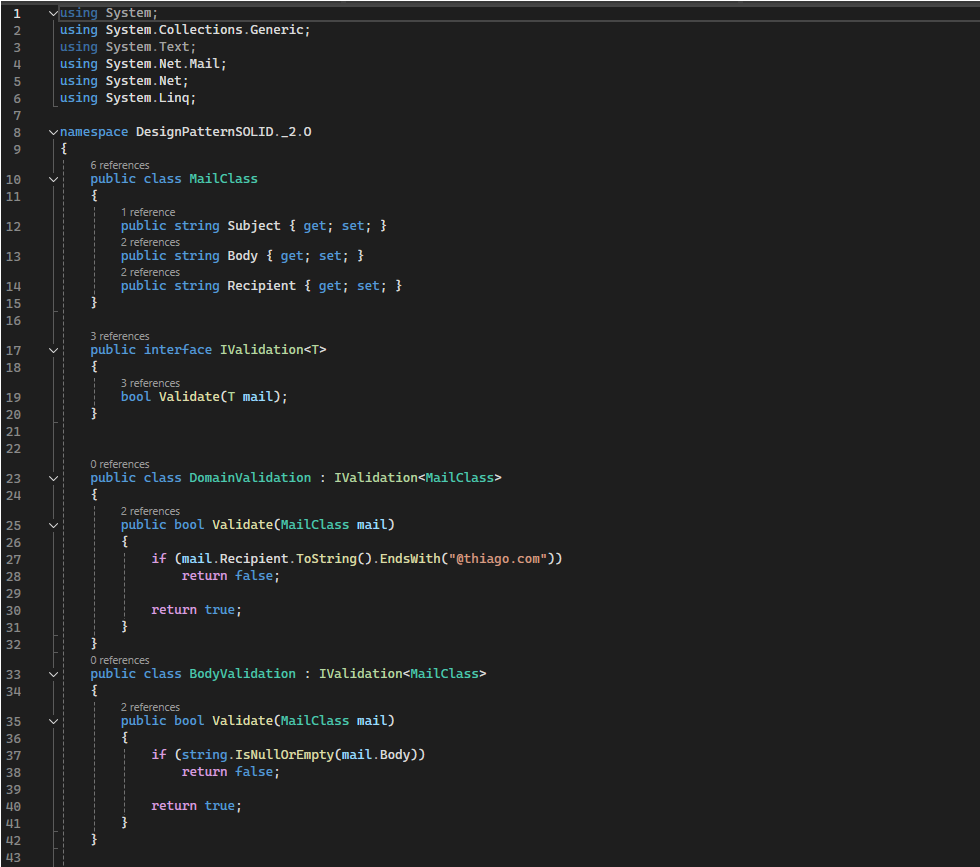Open '2 references' CodeLens above Recipient property

point(150,272)
